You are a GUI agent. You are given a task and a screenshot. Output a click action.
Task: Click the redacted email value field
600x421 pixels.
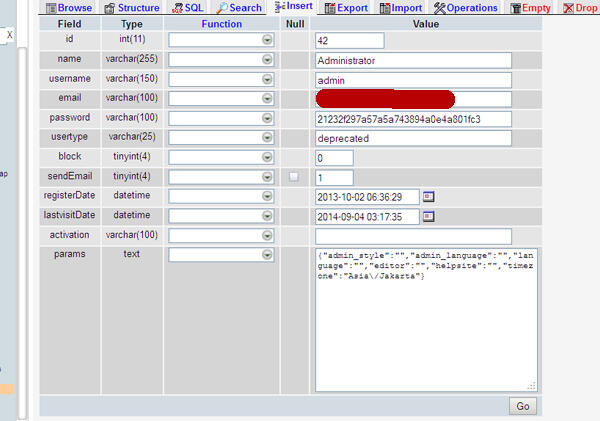click(x=413, y=99)
